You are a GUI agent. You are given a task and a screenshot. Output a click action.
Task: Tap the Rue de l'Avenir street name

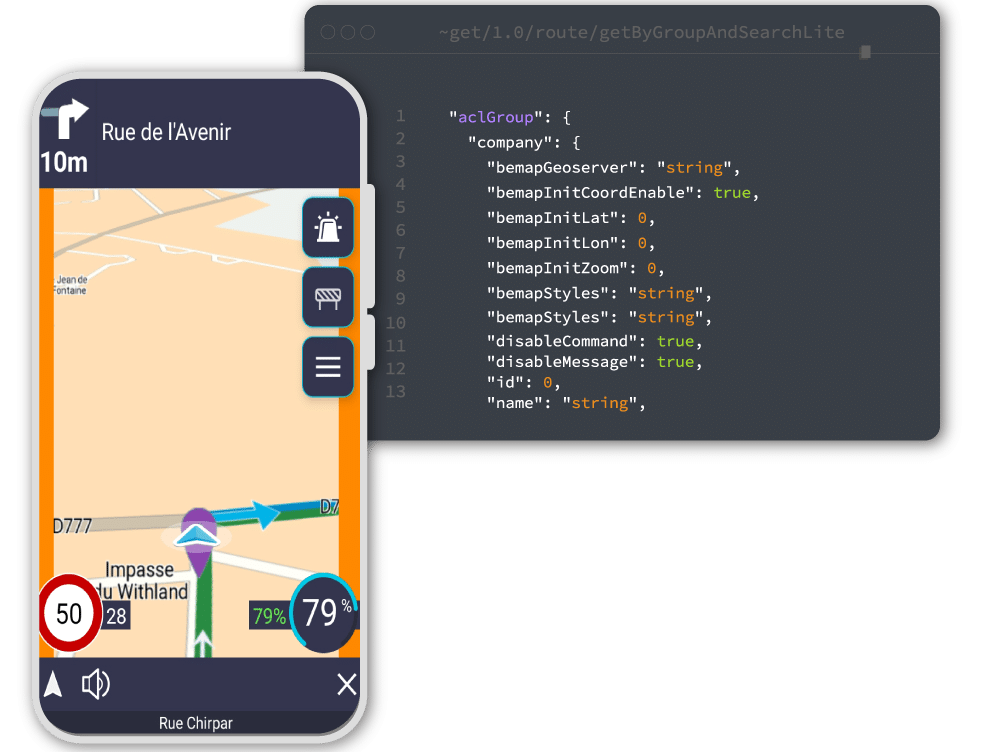coord(168,131)
